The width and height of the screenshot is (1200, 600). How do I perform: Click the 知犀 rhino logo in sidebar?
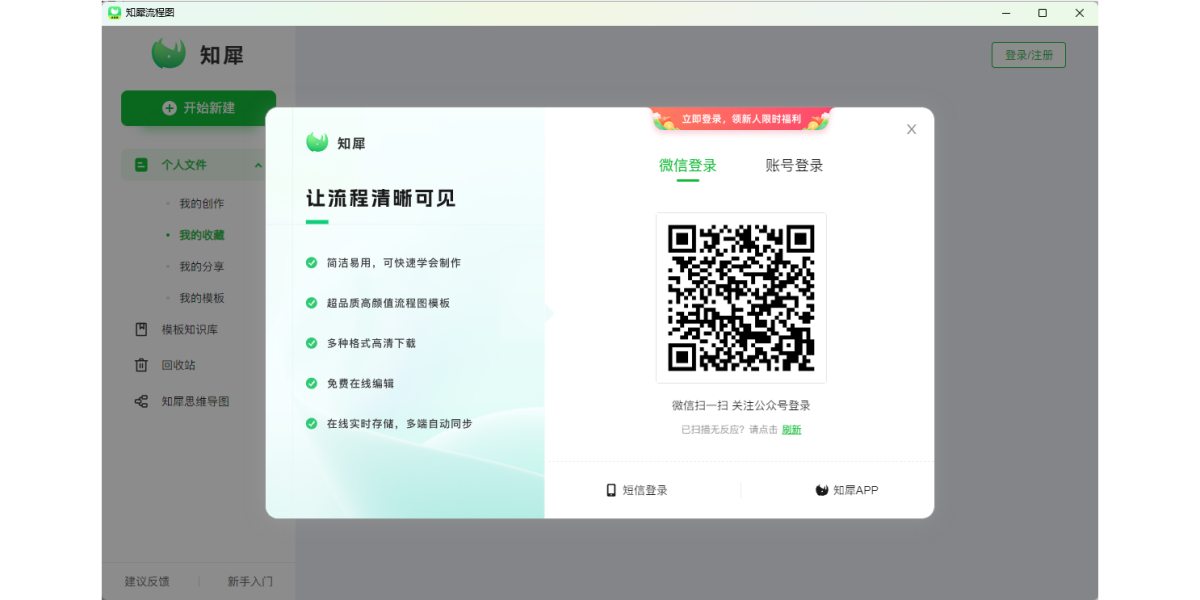[169, 54]
